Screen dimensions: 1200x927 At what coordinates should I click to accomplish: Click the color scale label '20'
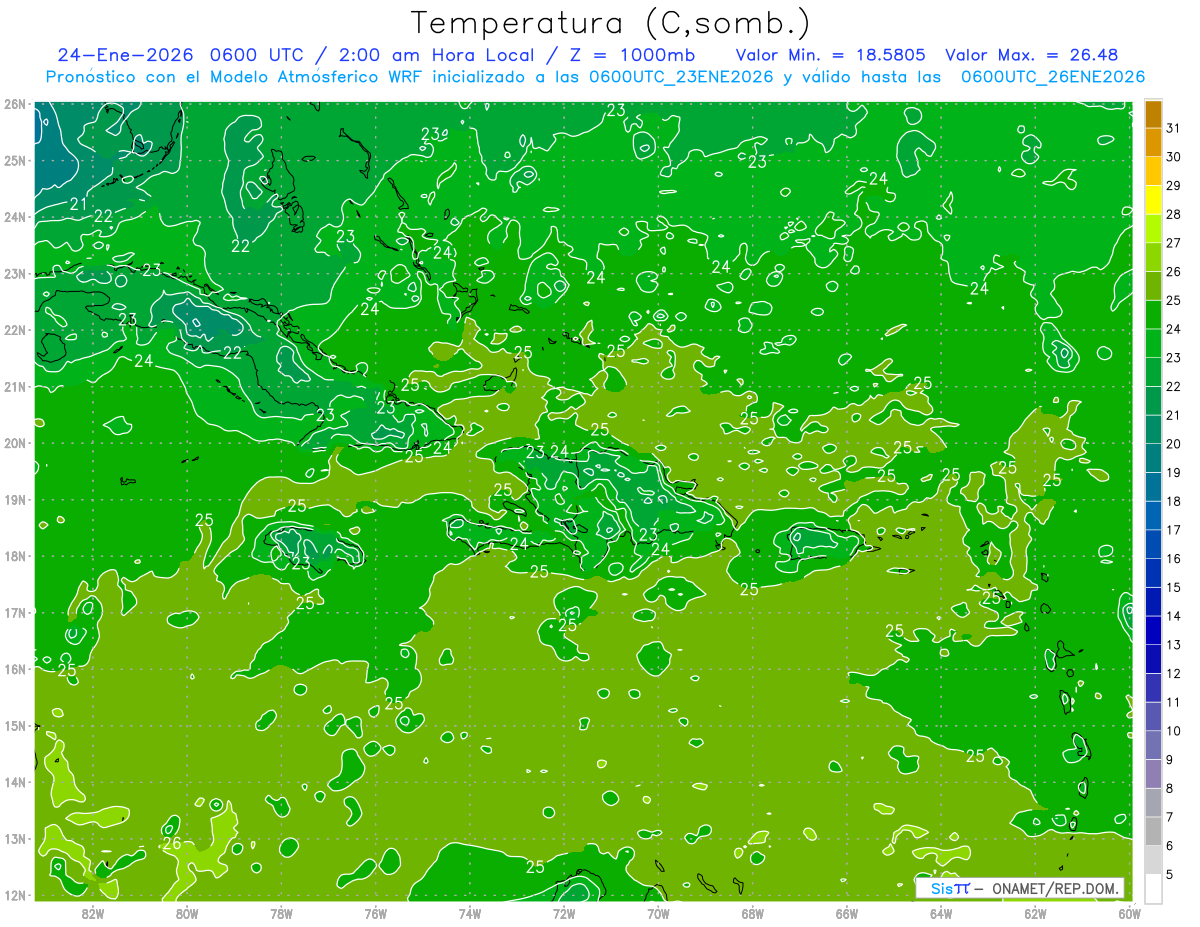coord(1173,444)
